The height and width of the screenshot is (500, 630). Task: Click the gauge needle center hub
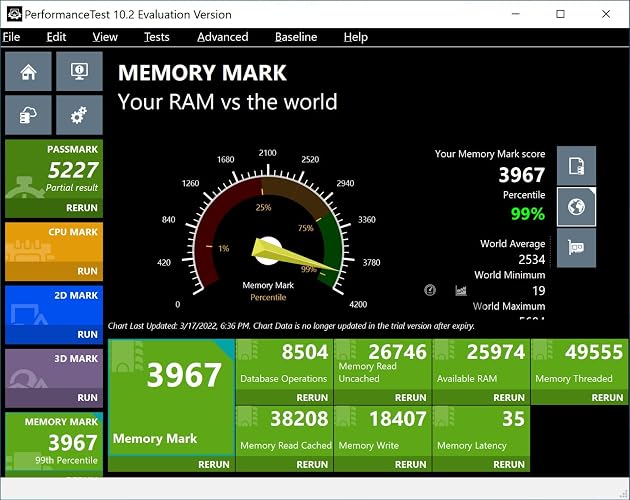pos(268,252)
